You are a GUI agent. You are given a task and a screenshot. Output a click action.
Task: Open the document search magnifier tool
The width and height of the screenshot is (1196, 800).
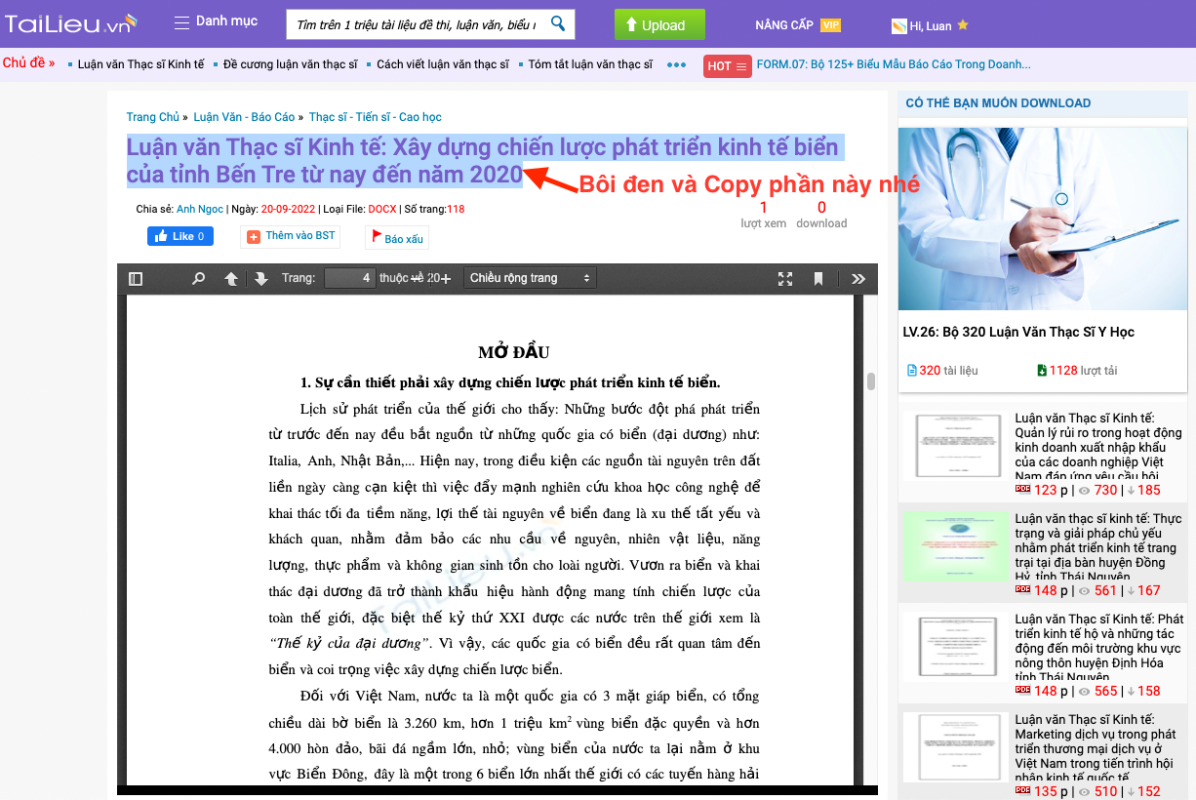tap(198, 279)
